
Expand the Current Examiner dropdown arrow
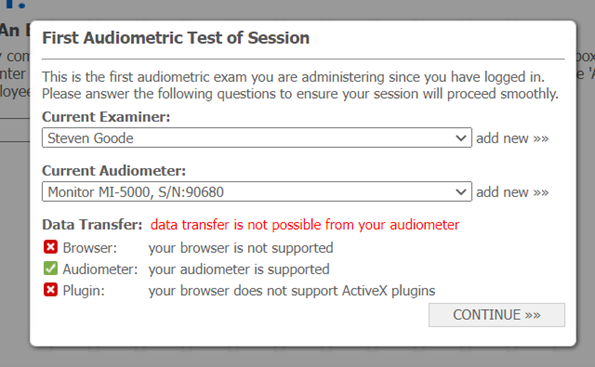(x=461, y=138)
